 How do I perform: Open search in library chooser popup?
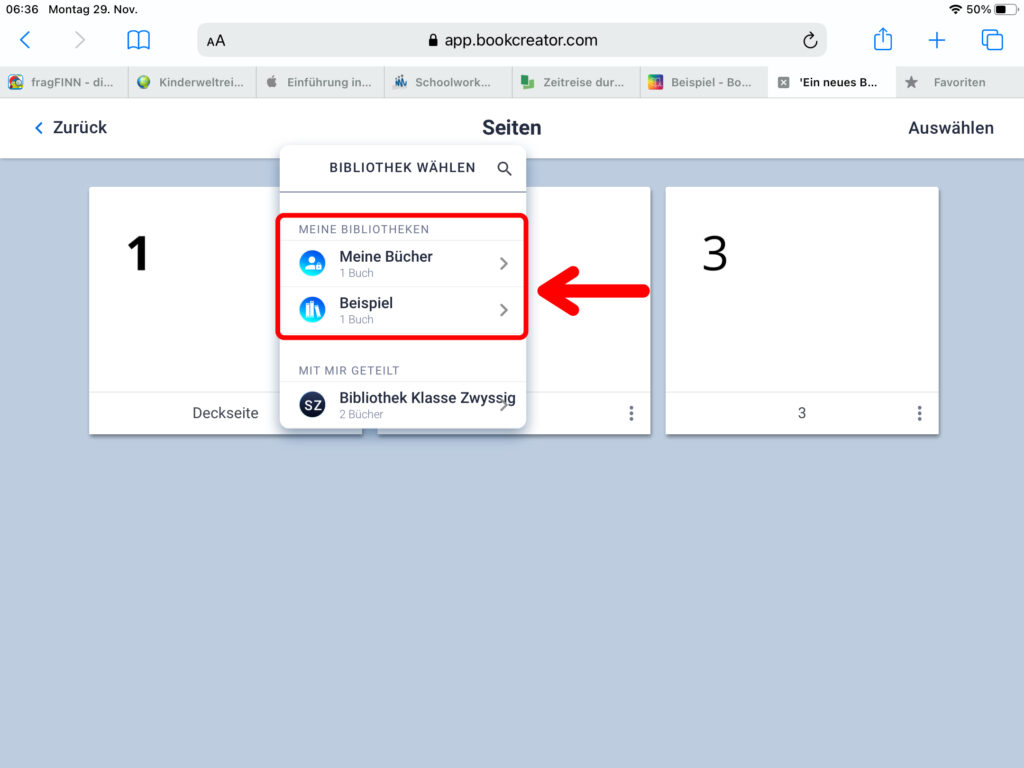pos(505,168)
